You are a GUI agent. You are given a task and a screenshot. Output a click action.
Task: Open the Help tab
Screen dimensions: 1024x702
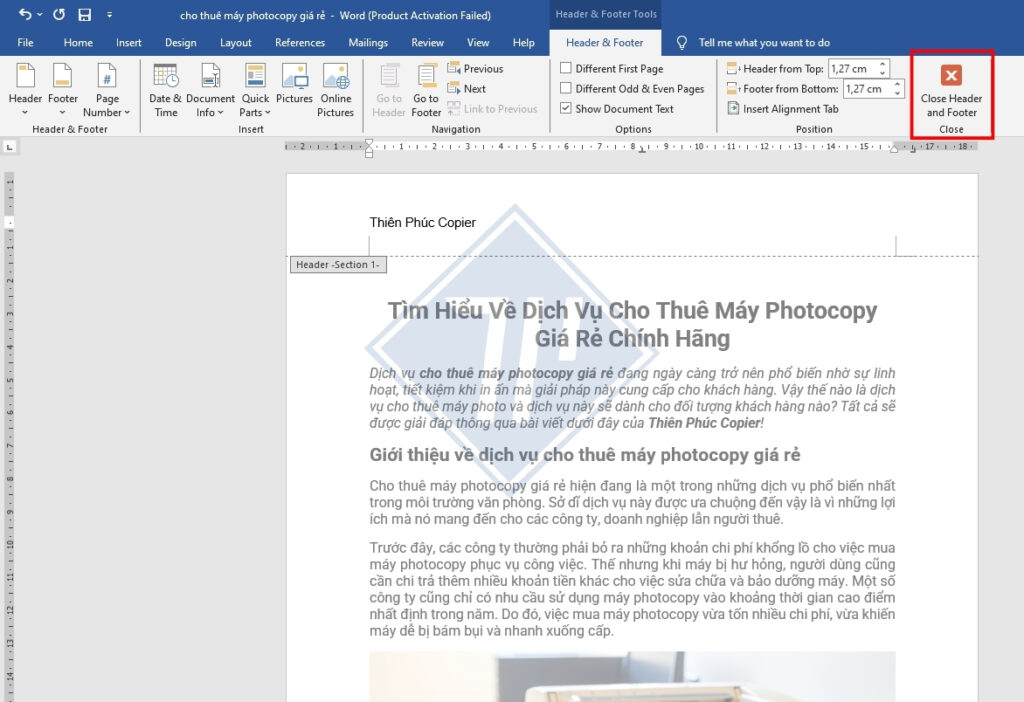pos(523,42)
